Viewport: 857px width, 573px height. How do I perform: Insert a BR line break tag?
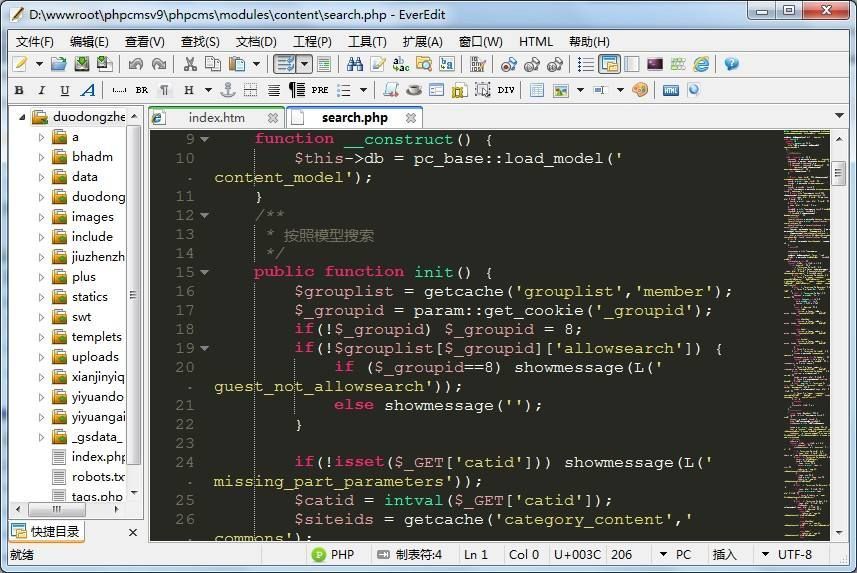tap(142, 90)
